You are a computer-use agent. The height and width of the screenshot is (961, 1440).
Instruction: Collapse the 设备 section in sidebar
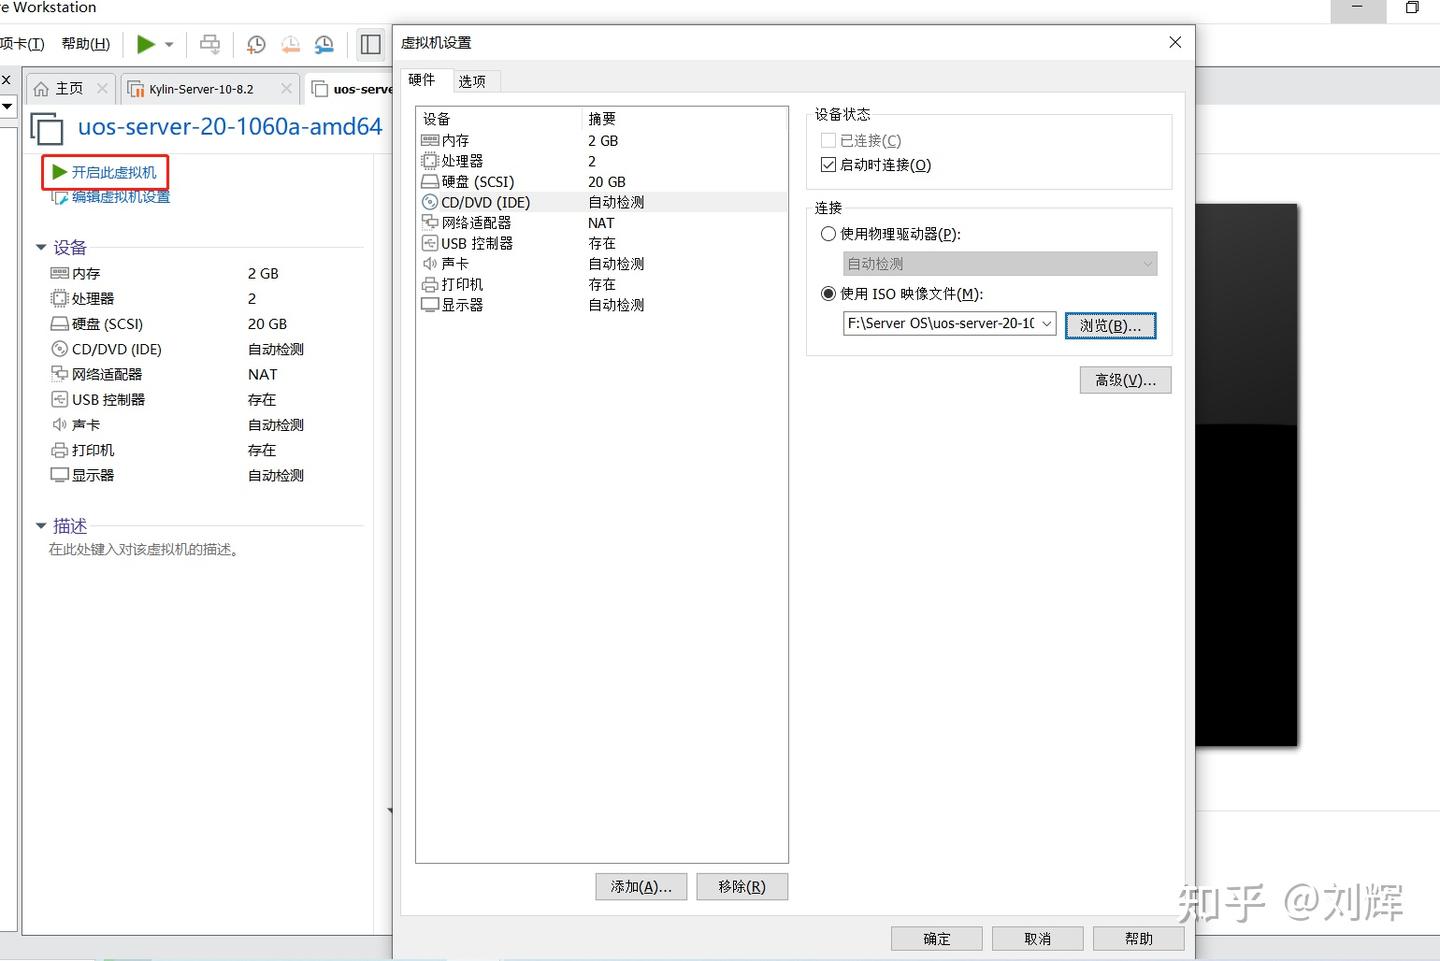click(x=40, y=247)
